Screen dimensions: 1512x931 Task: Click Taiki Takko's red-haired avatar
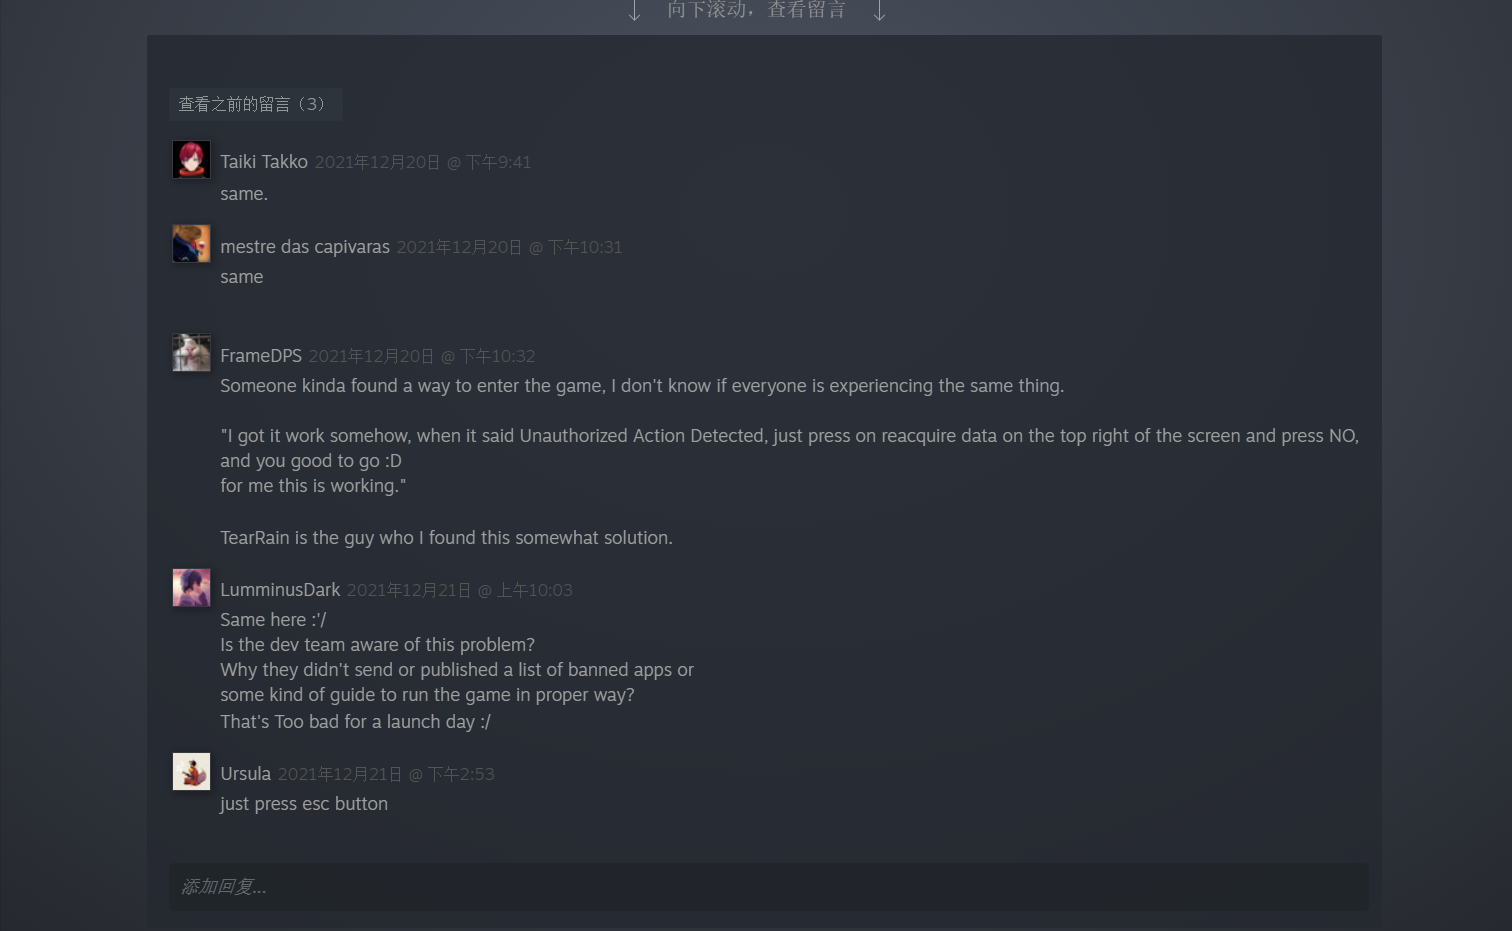[191, 160]
